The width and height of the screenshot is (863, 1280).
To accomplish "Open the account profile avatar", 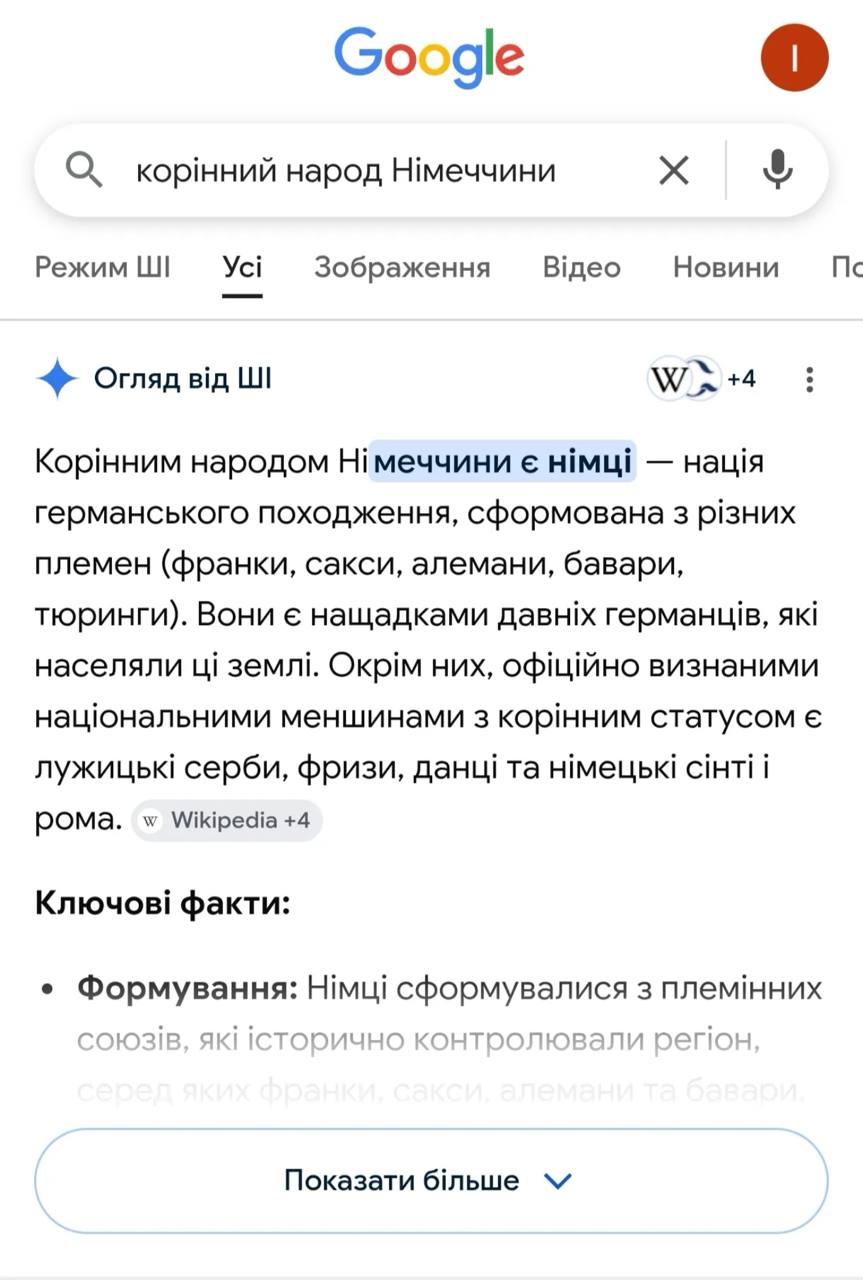I will point(794,57).
